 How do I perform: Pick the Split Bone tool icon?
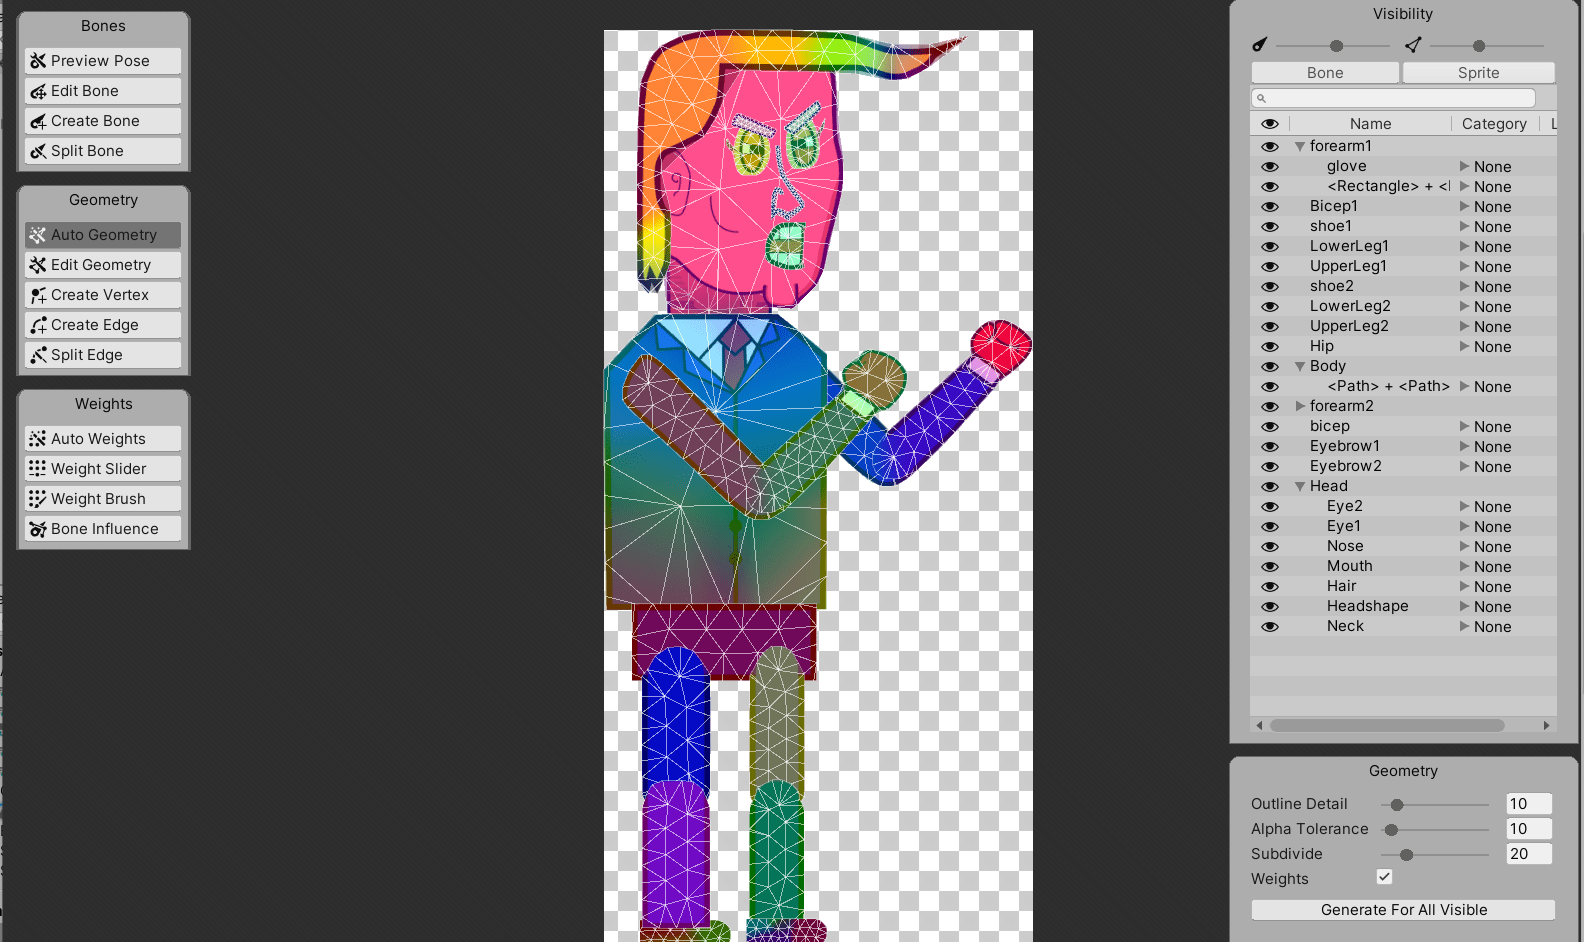pyautogui.click(x=38, y=151)
